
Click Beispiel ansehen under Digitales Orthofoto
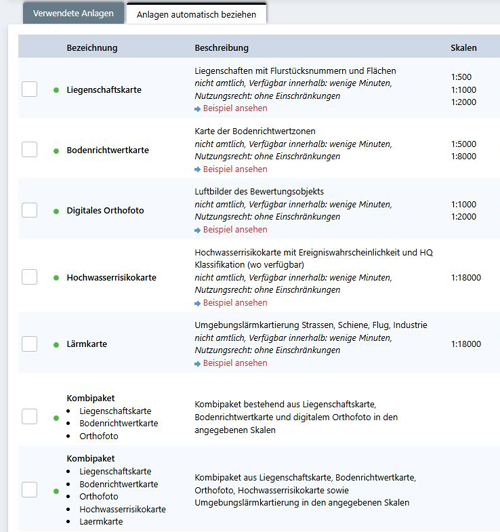click(235, 229)
